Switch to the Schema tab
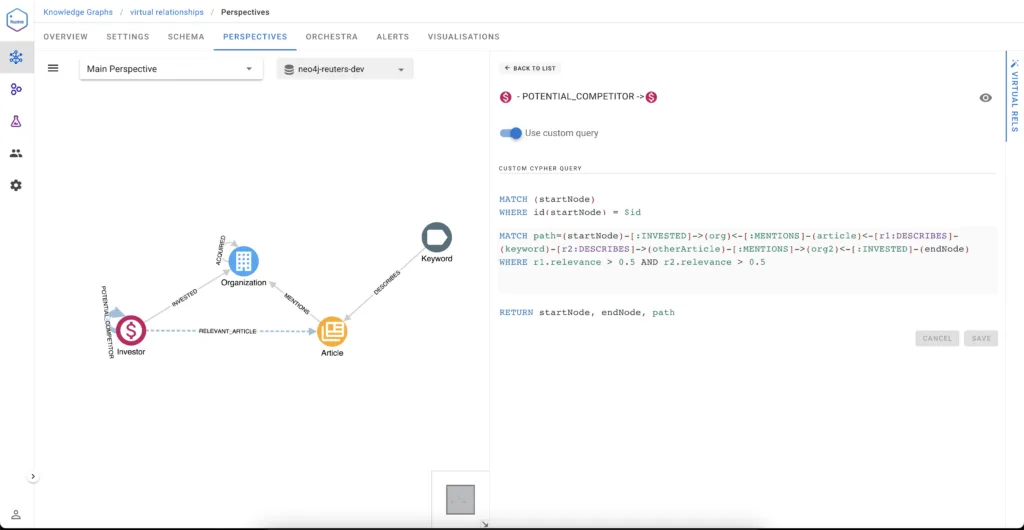This screenshot has height=530, width=1024. pos(186,37)
